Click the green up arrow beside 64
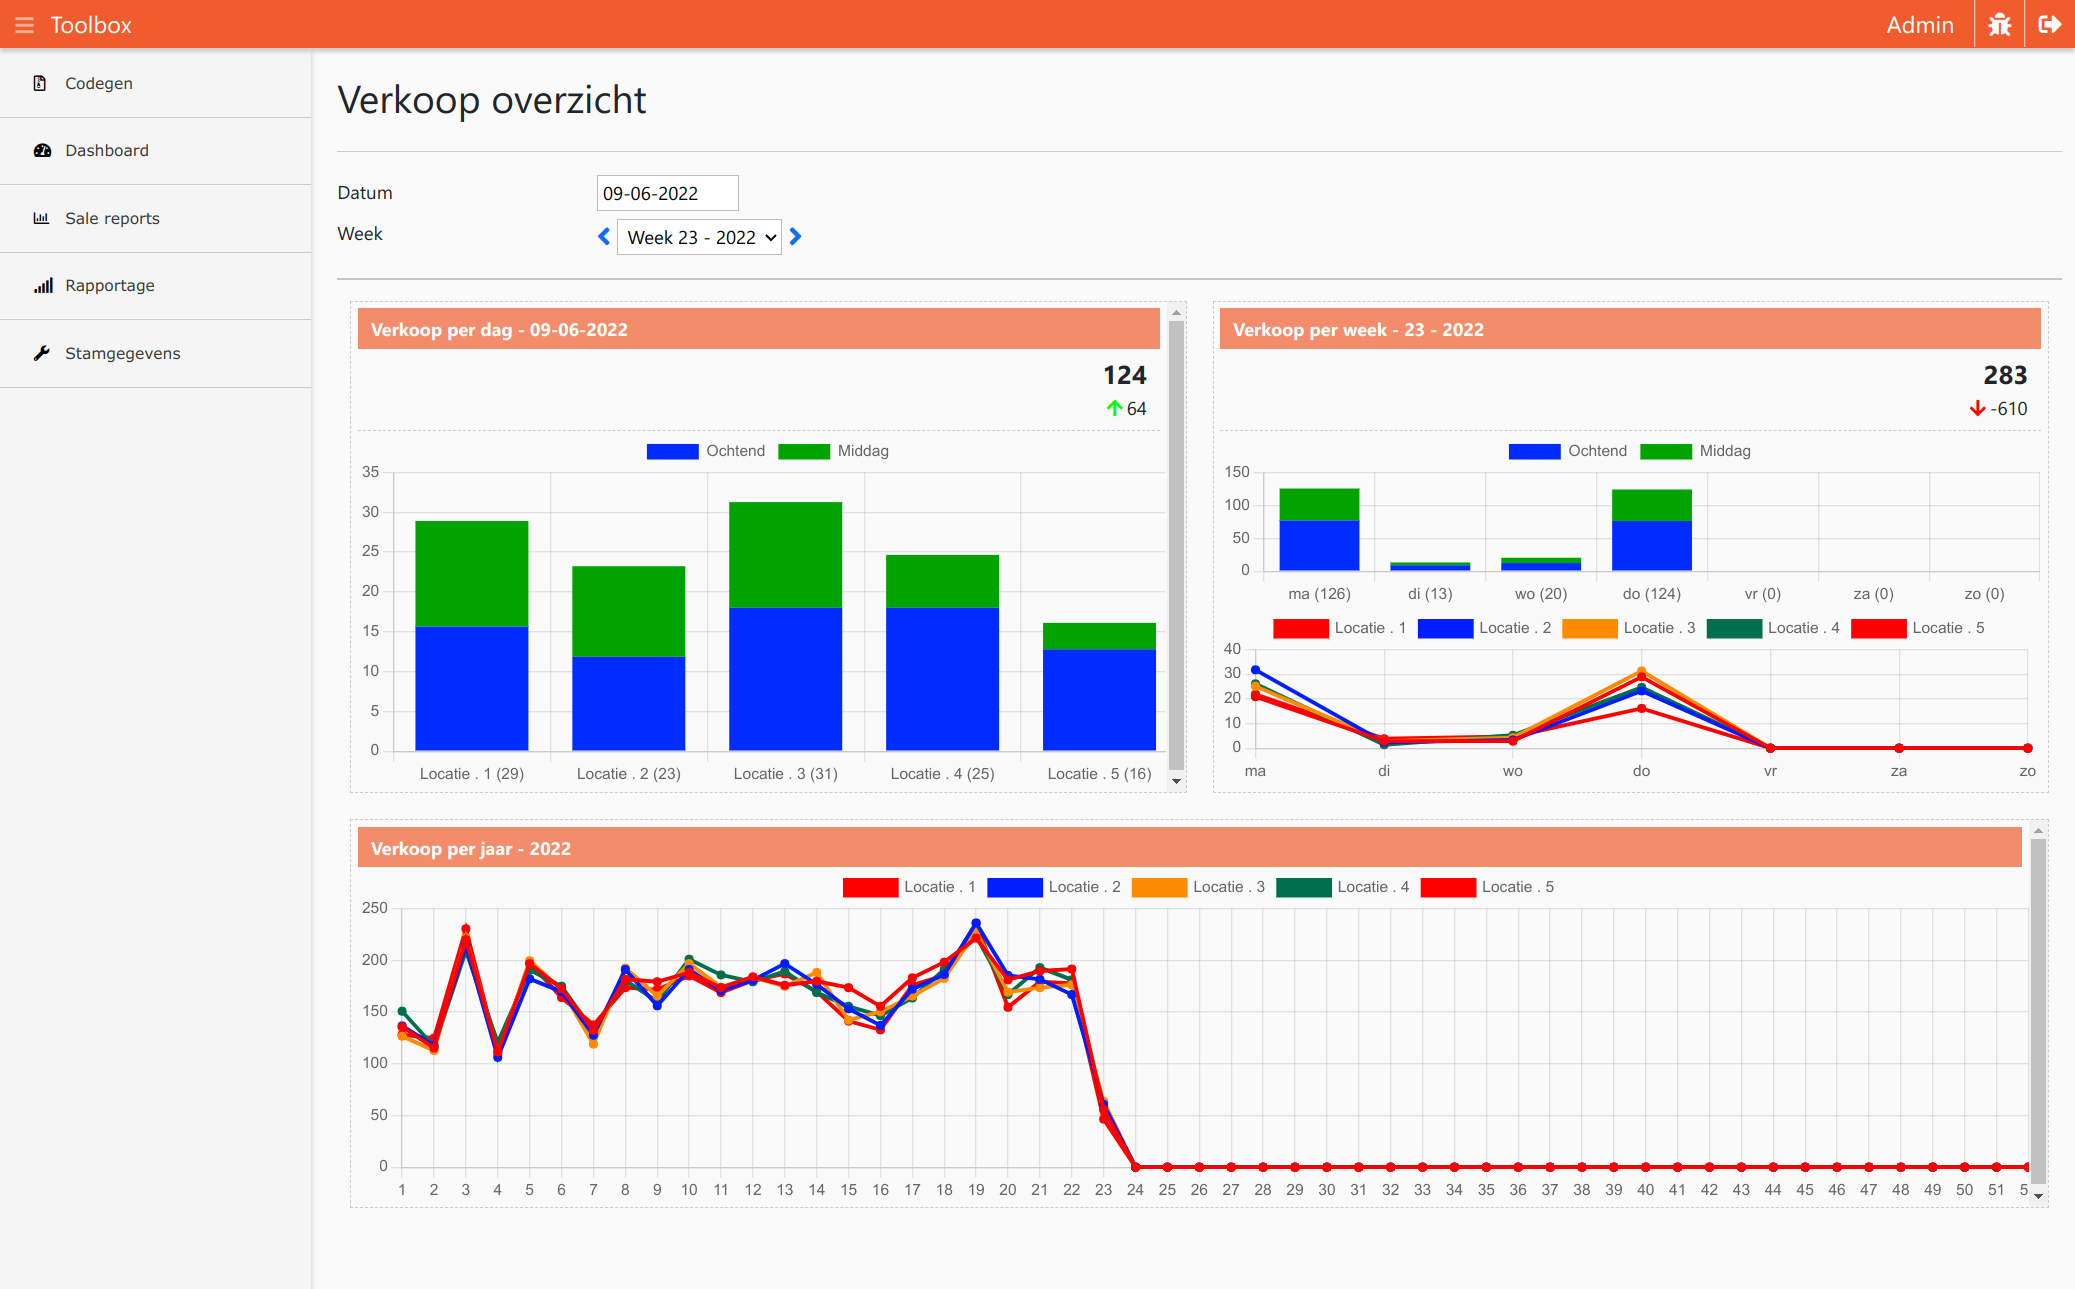This screenshot has width=2075, height=1289. coord(1114,408)
